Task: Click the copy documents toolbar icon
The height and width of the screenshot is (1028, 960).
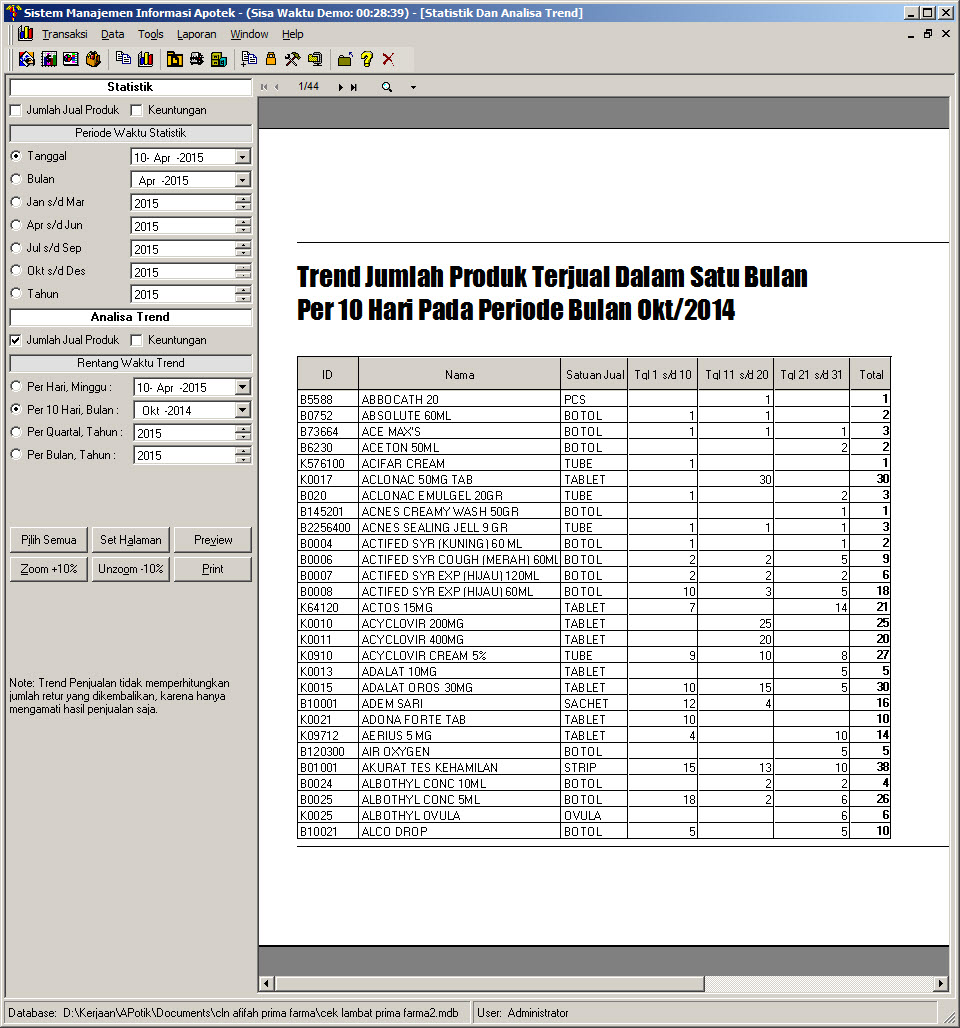Action: coord(123,59)
